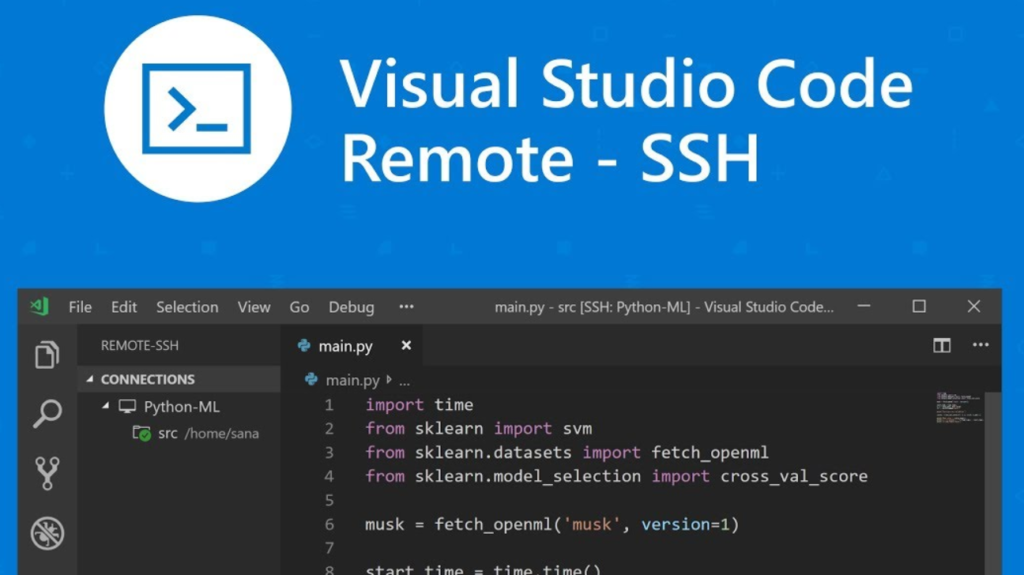Click the Python-ML monitor icon

pos(127,406)
